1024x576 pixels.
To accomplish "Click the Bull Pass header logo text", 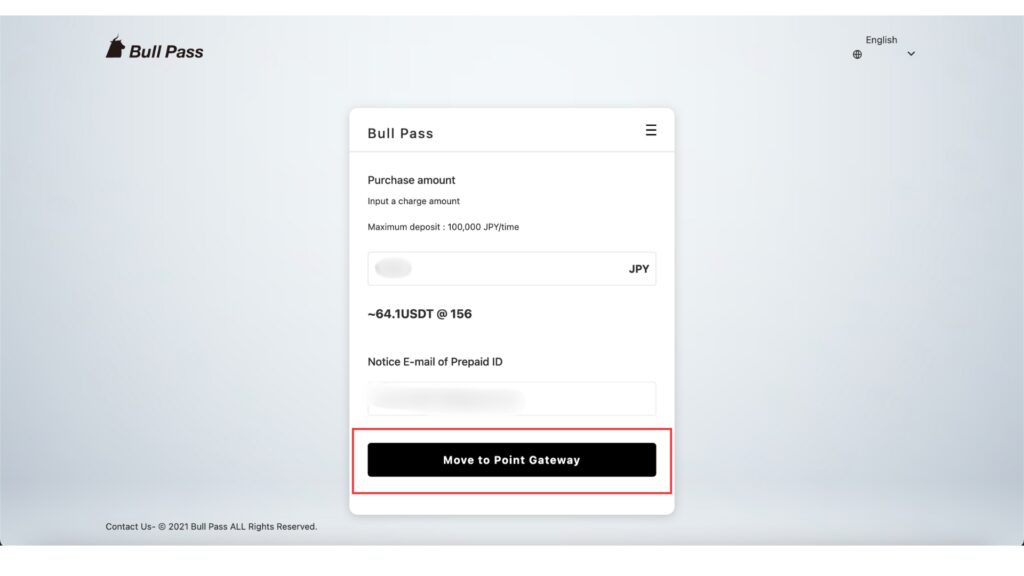I will click(166, 52).
